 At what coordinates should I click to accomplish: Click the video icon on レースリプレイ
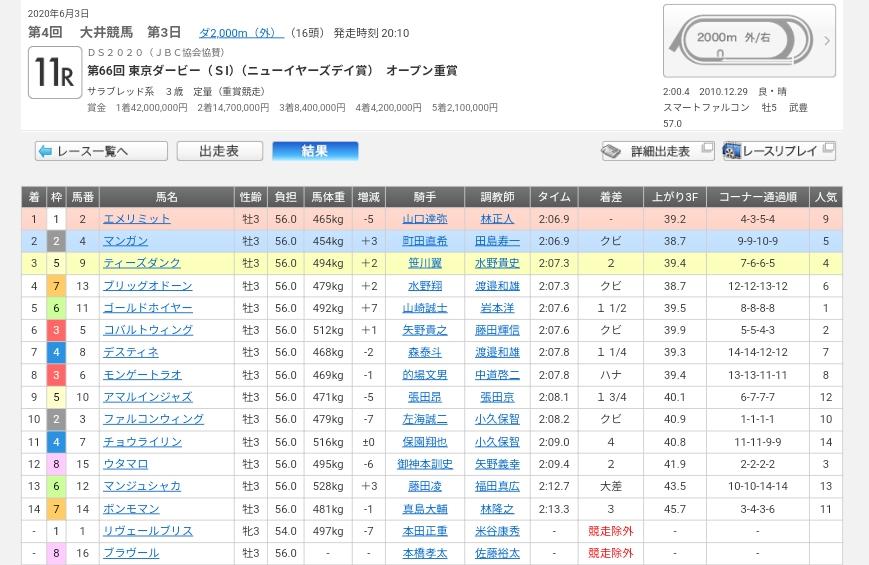pyautogui.click(x=732, y=151)
